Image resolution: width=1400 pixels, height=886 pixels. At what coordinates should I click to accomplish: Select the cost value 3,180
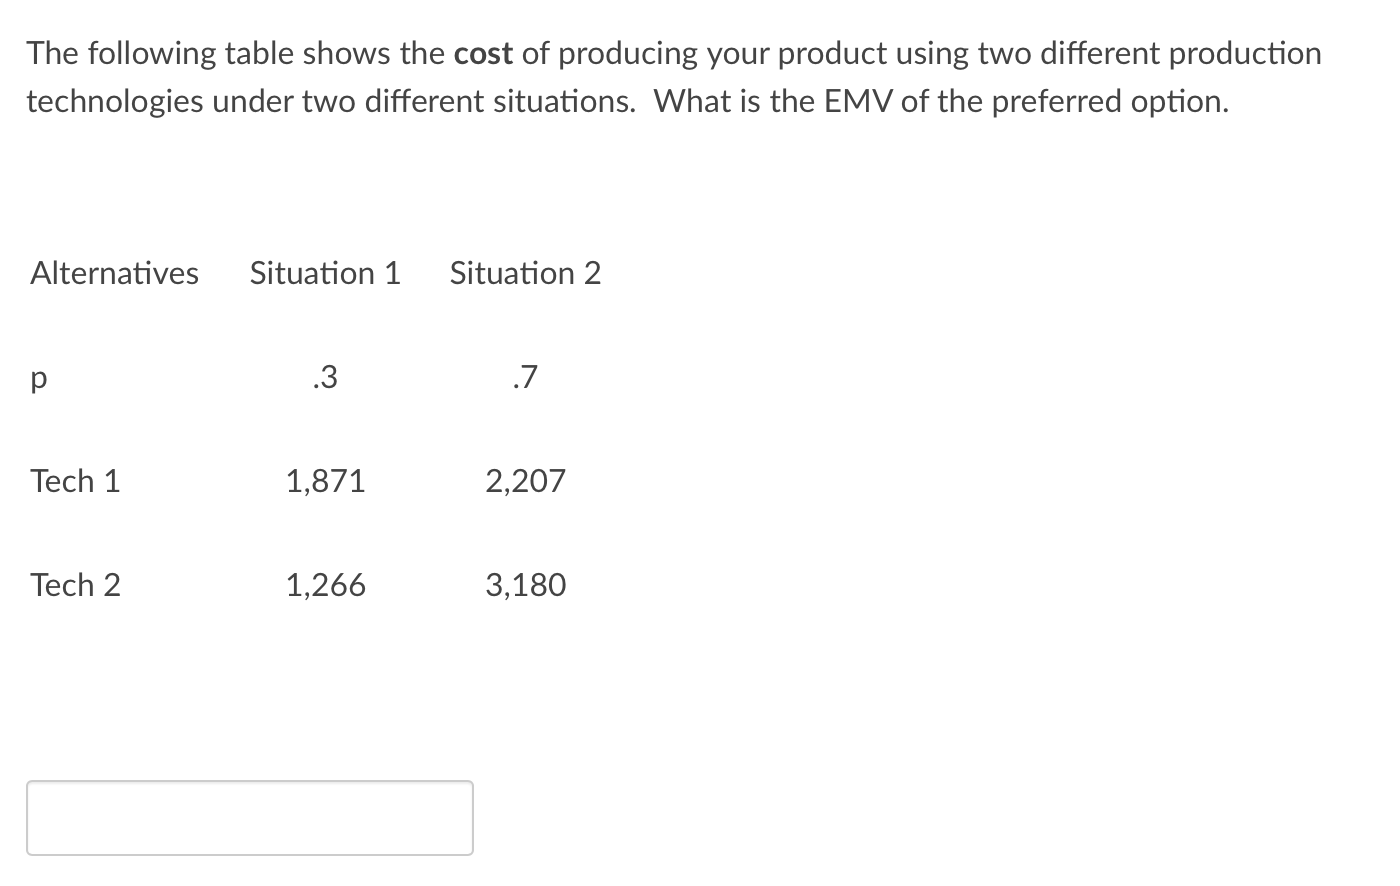[x=525, y=585]
